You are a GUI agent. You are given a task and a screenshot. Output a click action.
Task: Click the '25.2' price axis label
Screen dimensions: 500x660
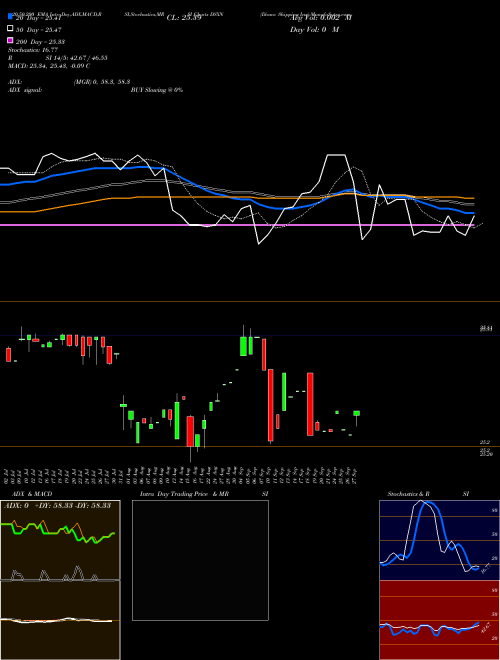tap(485, 442)
